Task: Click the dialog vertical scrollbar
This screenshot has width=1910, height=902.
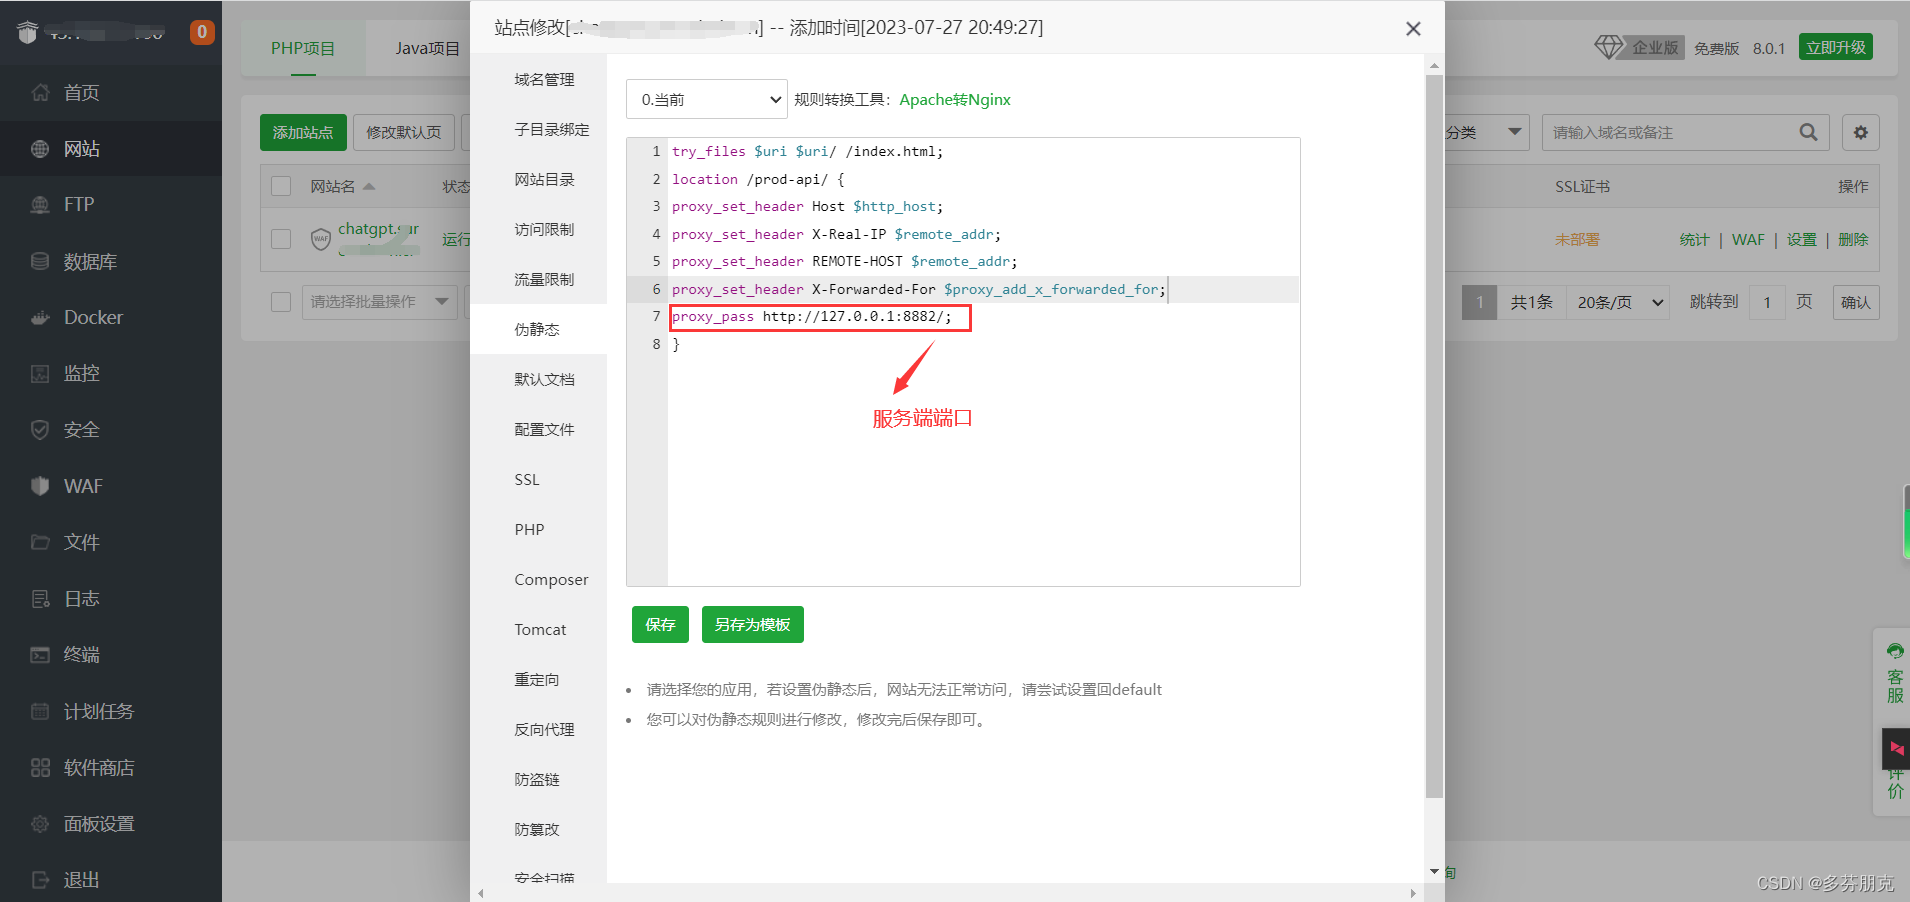Action: click(1434, 435)
